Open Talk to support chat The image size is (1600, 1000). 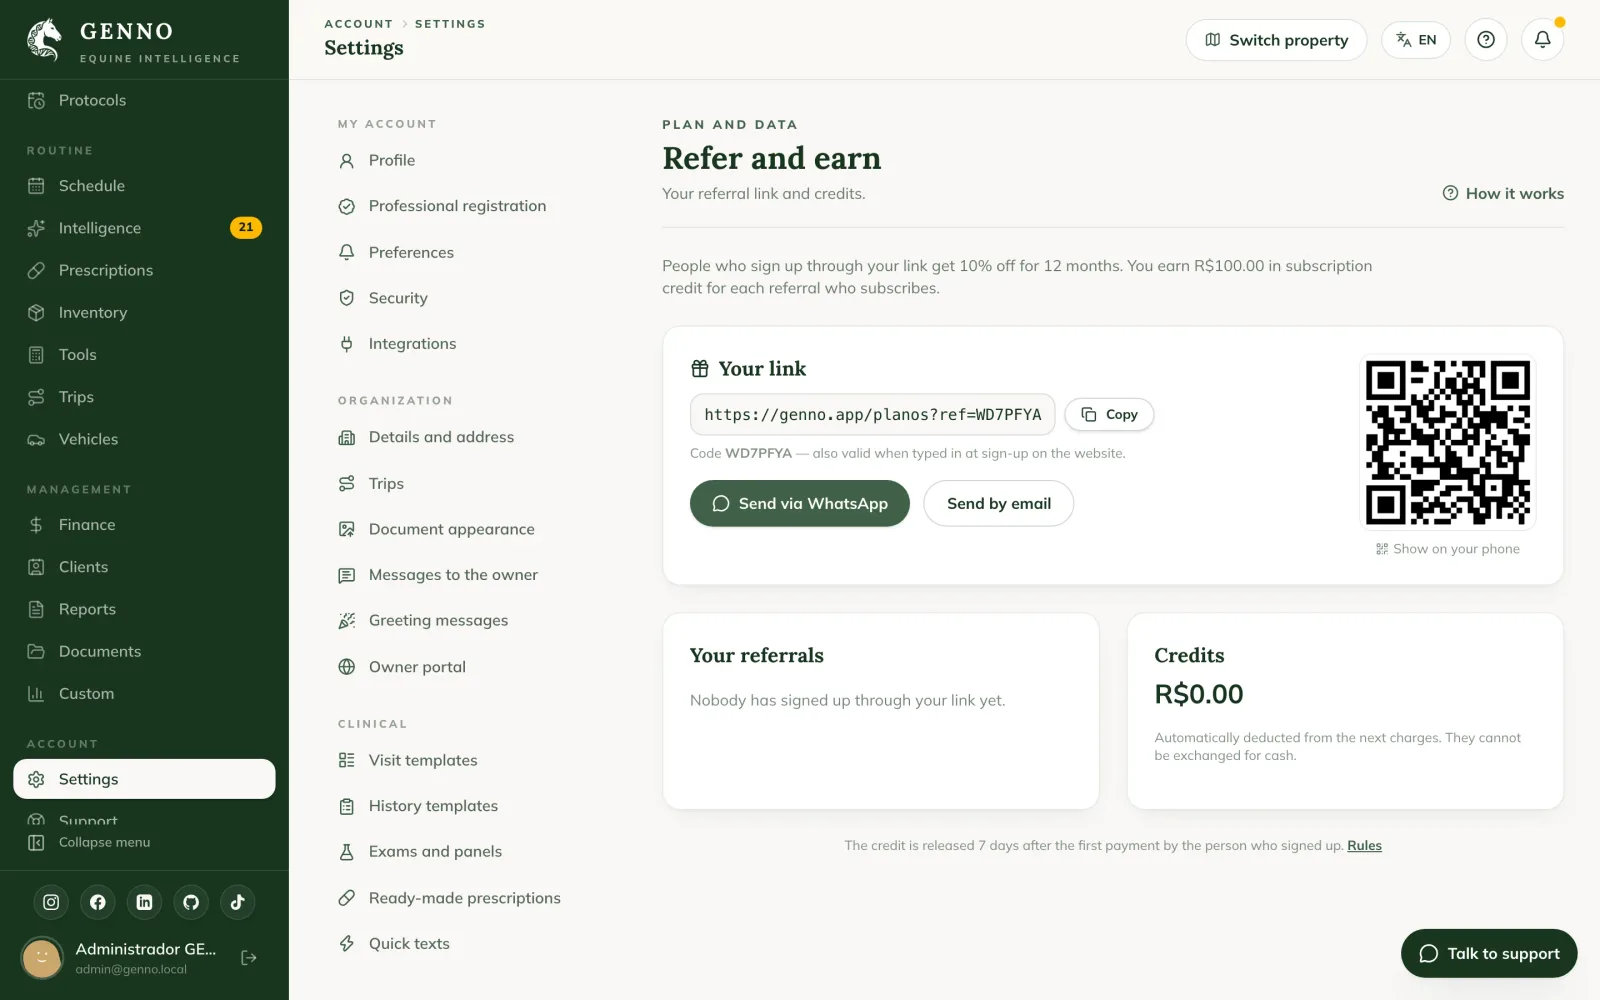[x=1489, y=953]
